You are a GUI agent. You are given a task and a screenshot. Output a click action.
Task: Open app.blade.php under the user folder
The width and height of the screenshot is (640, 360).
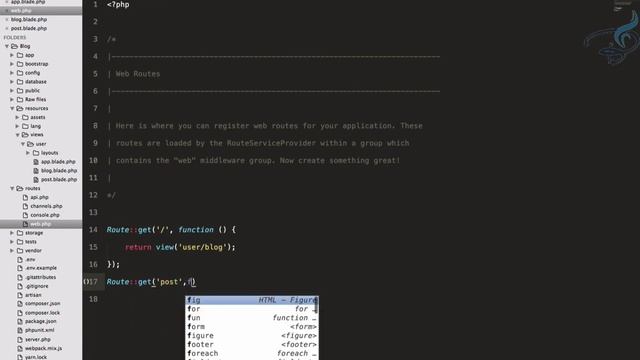pos(58,162)
